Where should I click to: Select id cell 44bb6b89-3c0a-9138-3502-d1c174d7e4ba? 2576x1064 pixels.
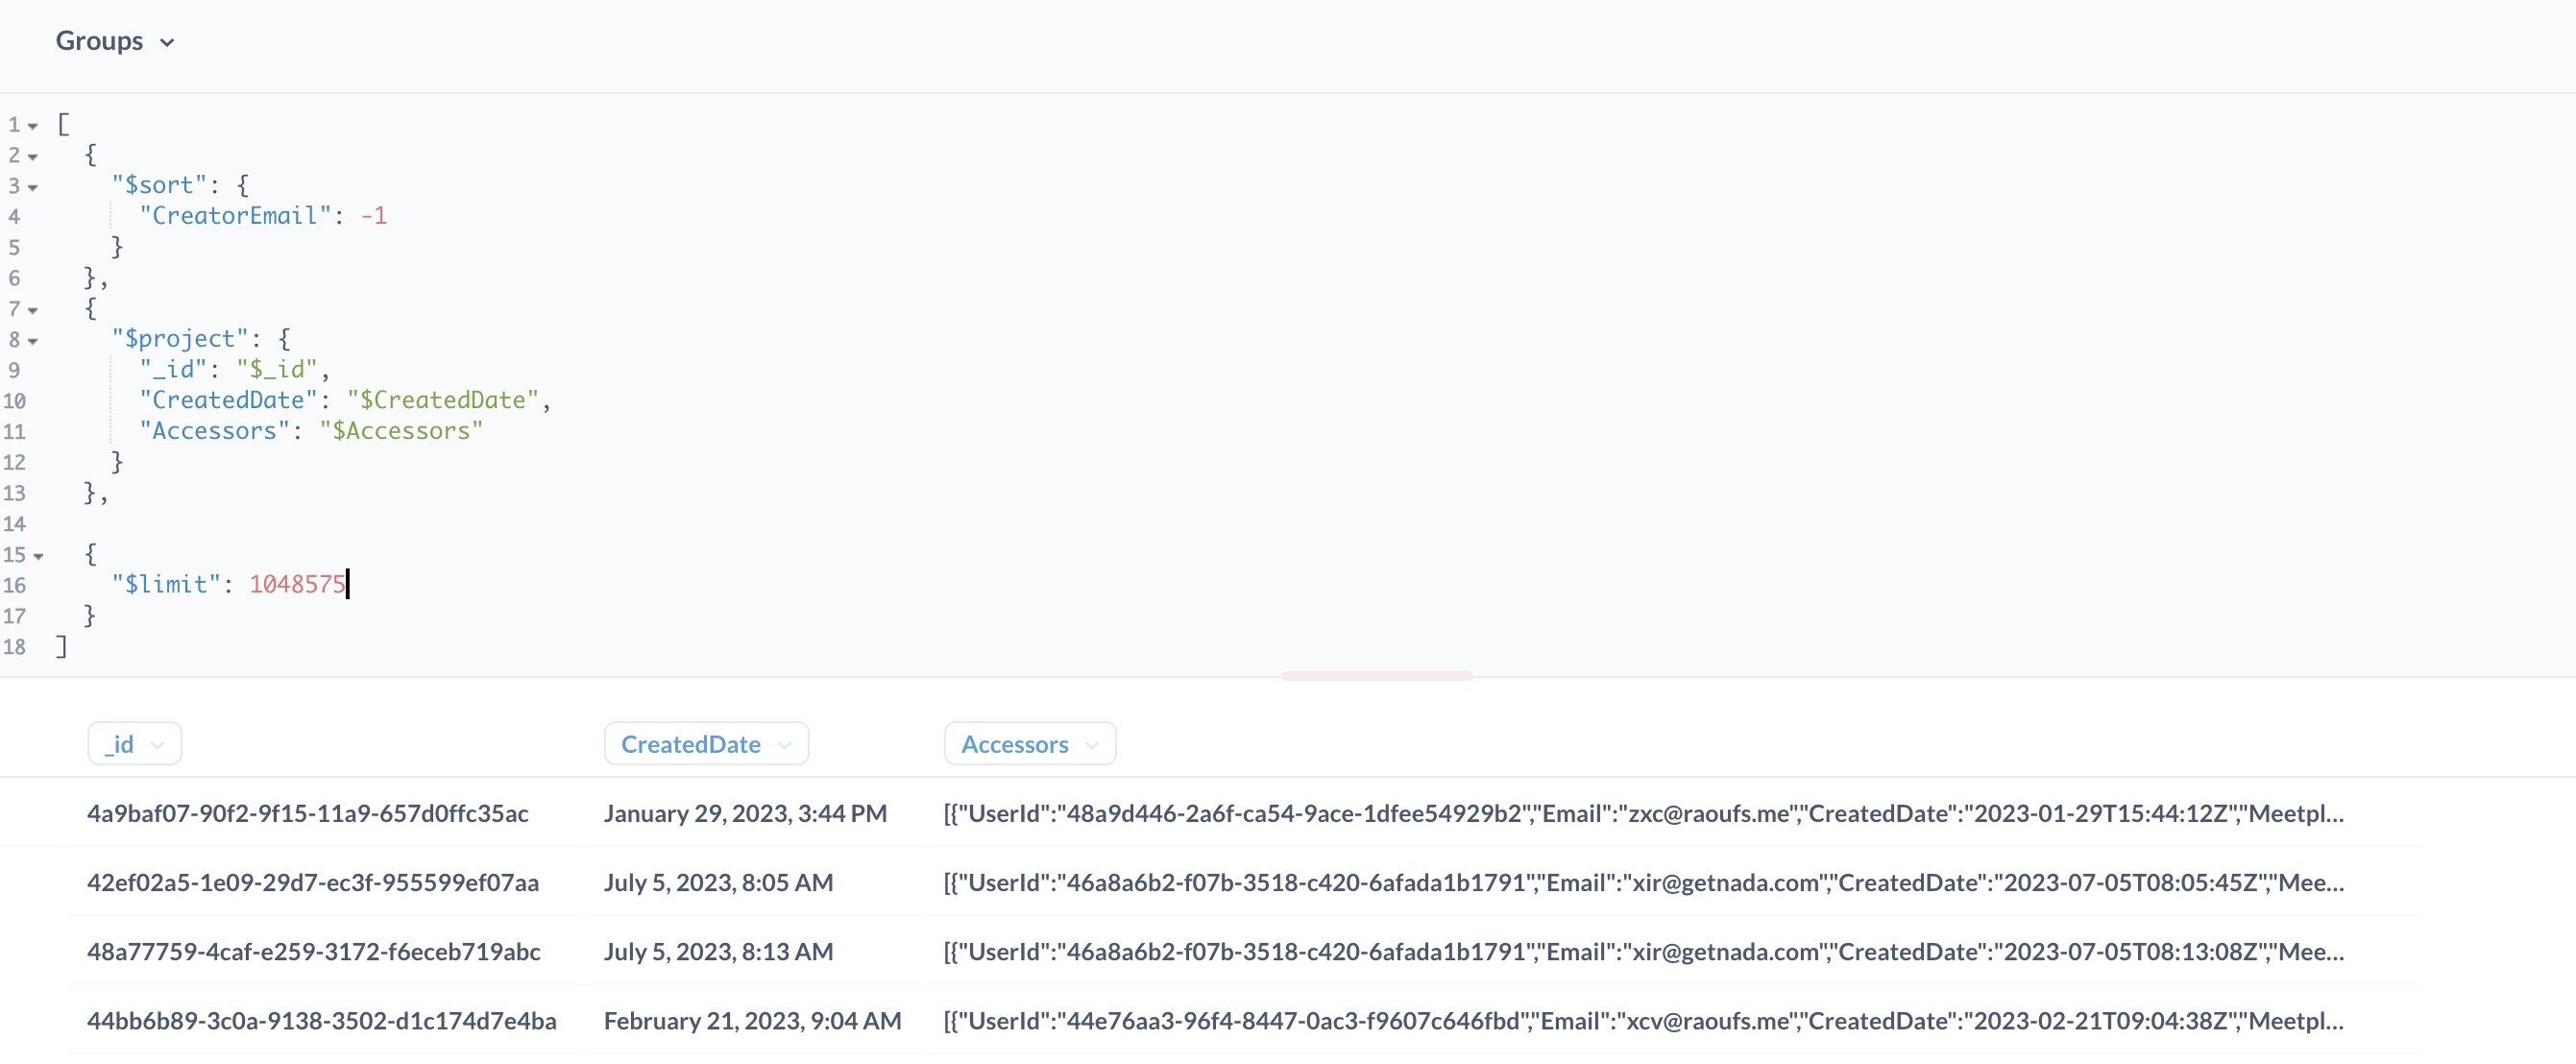pyautogui.click(x=322, y=1021)
